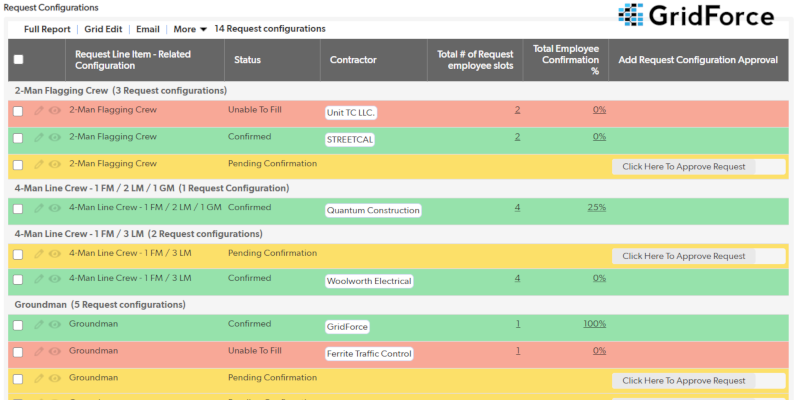Image resolution: width=800 pixels, height=400 pixels.
Task: Choose Grid Edit
Action: (x=103, y=30)
